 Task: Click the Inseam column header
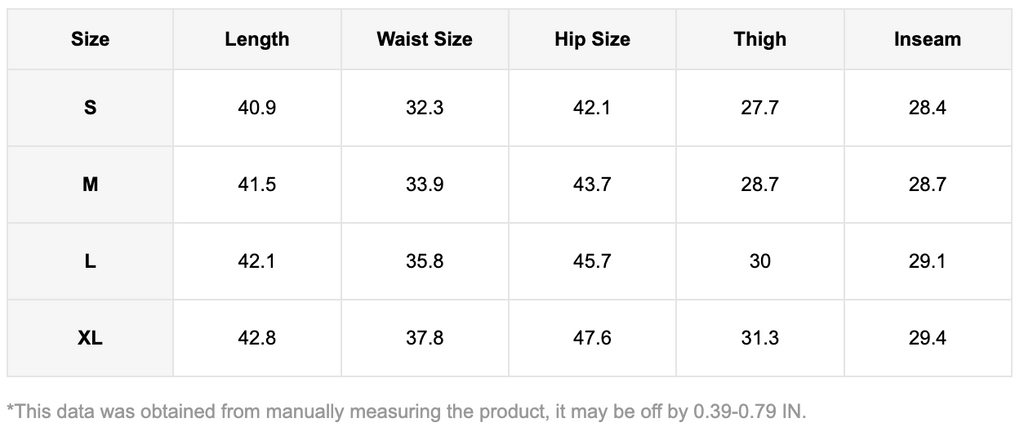tap(927, 40)
